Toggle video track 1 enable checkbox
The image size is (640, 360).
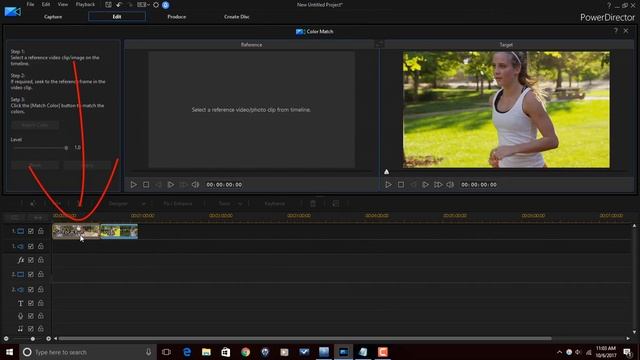31,231
